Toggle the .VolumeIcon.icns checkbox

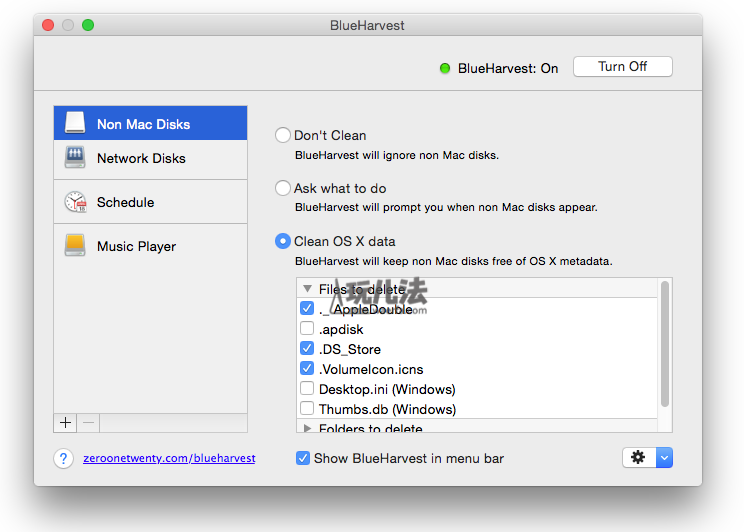pos(307,368)
